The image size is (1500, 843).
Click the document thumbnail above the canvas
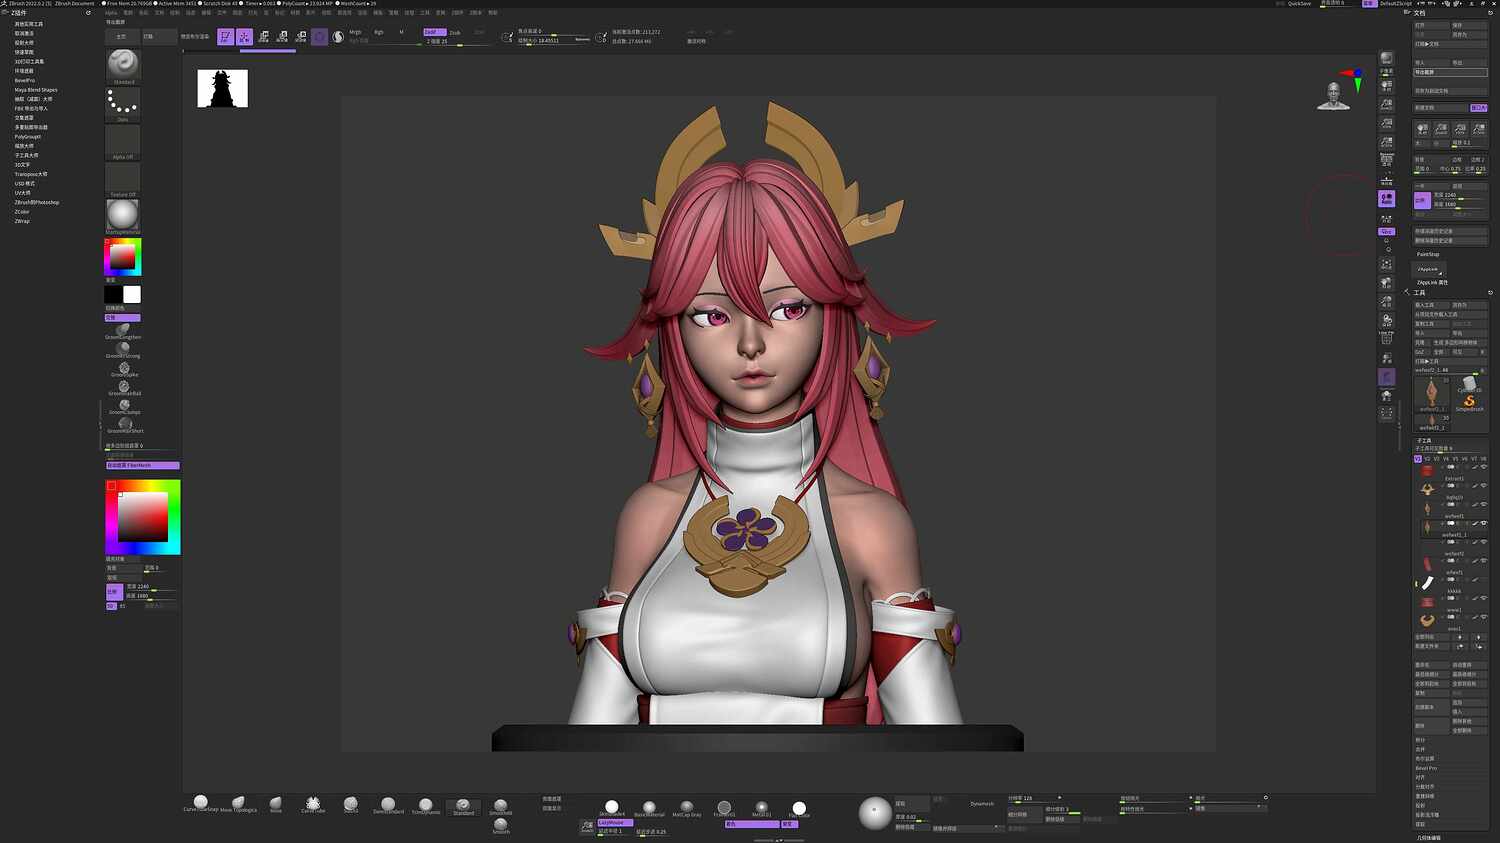pyautogui.click(x=222, y=88)
